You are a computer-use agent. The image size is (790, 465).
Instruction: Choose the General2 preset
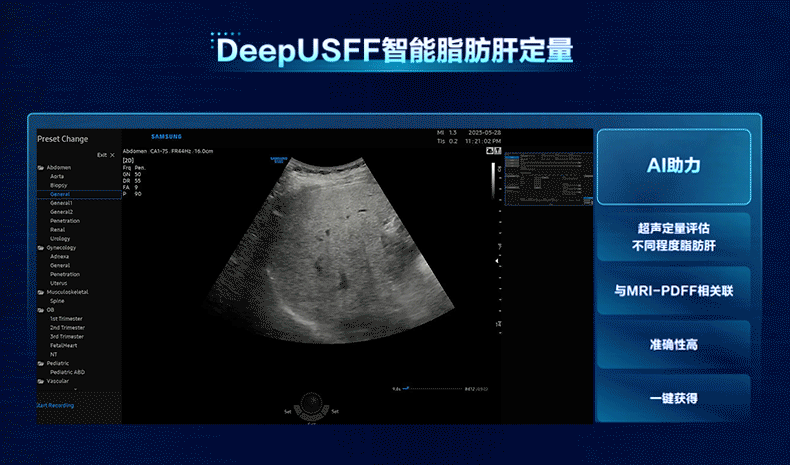click(x=61, y=212)
